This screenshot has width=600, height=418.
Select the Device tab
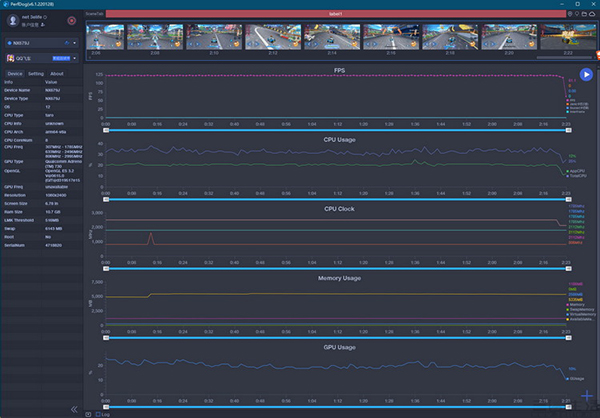pyautogui.click(x=14, y=74)
